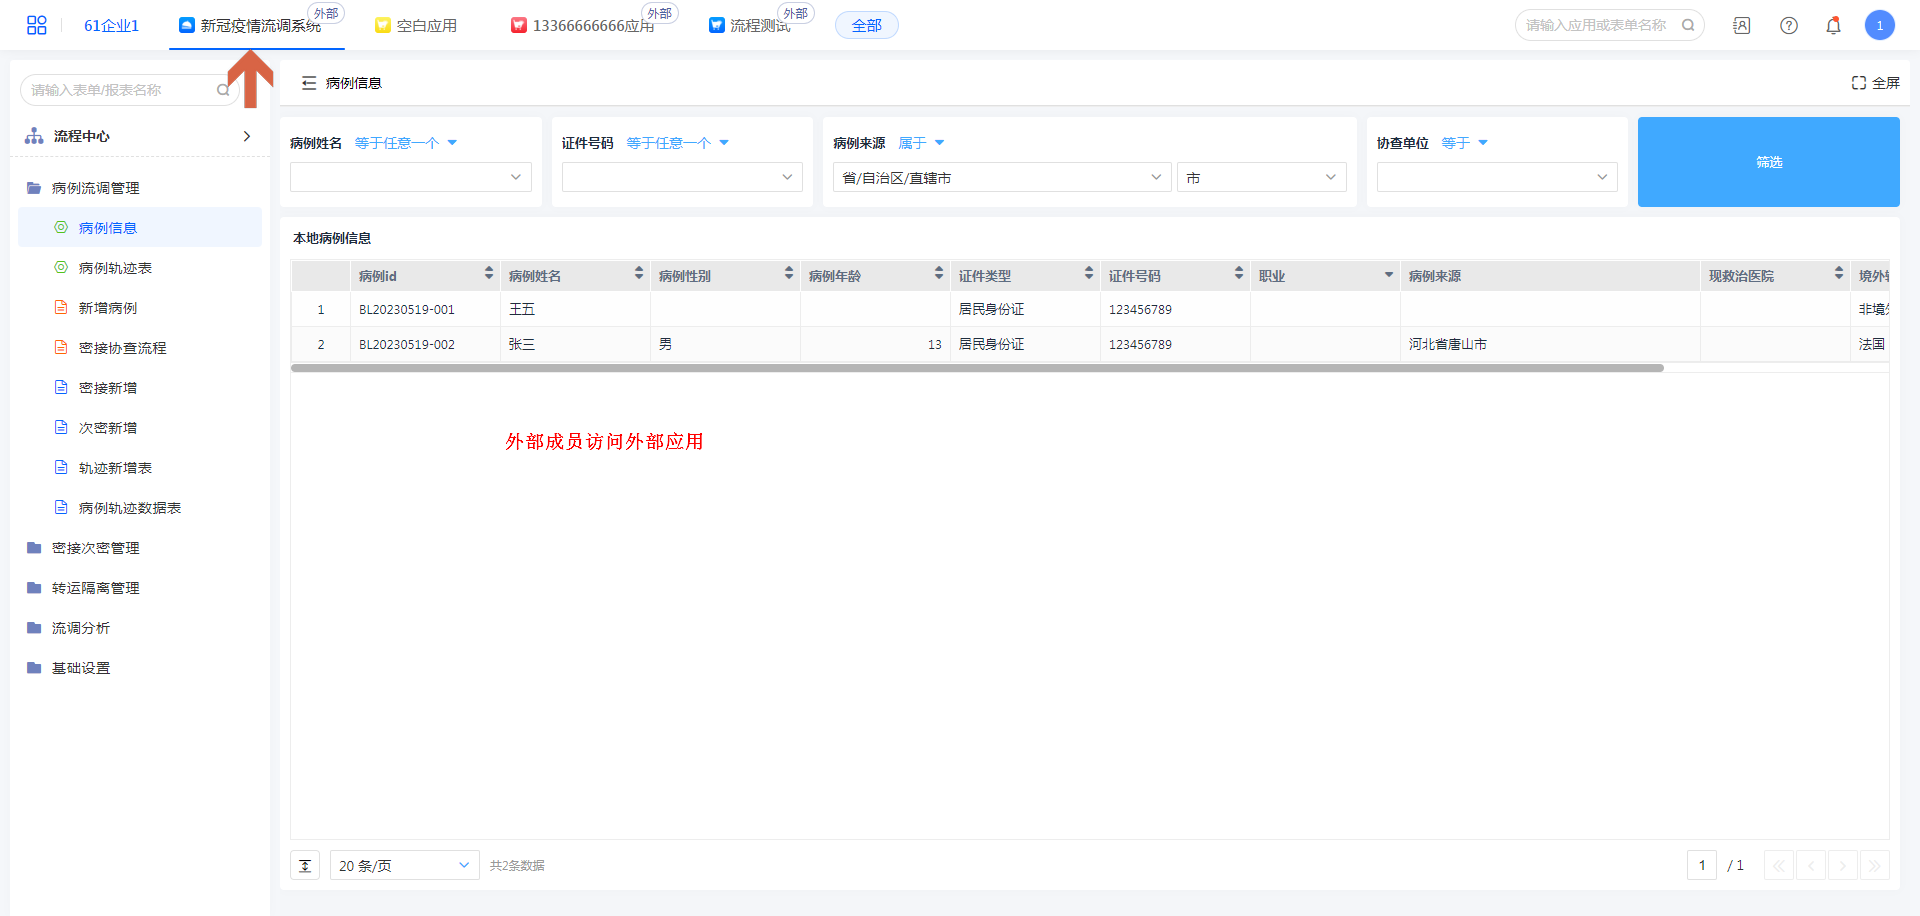Screen dimensions: 1920x916
Task: Click the blue 筛选 filter button
Action: 1768,162
